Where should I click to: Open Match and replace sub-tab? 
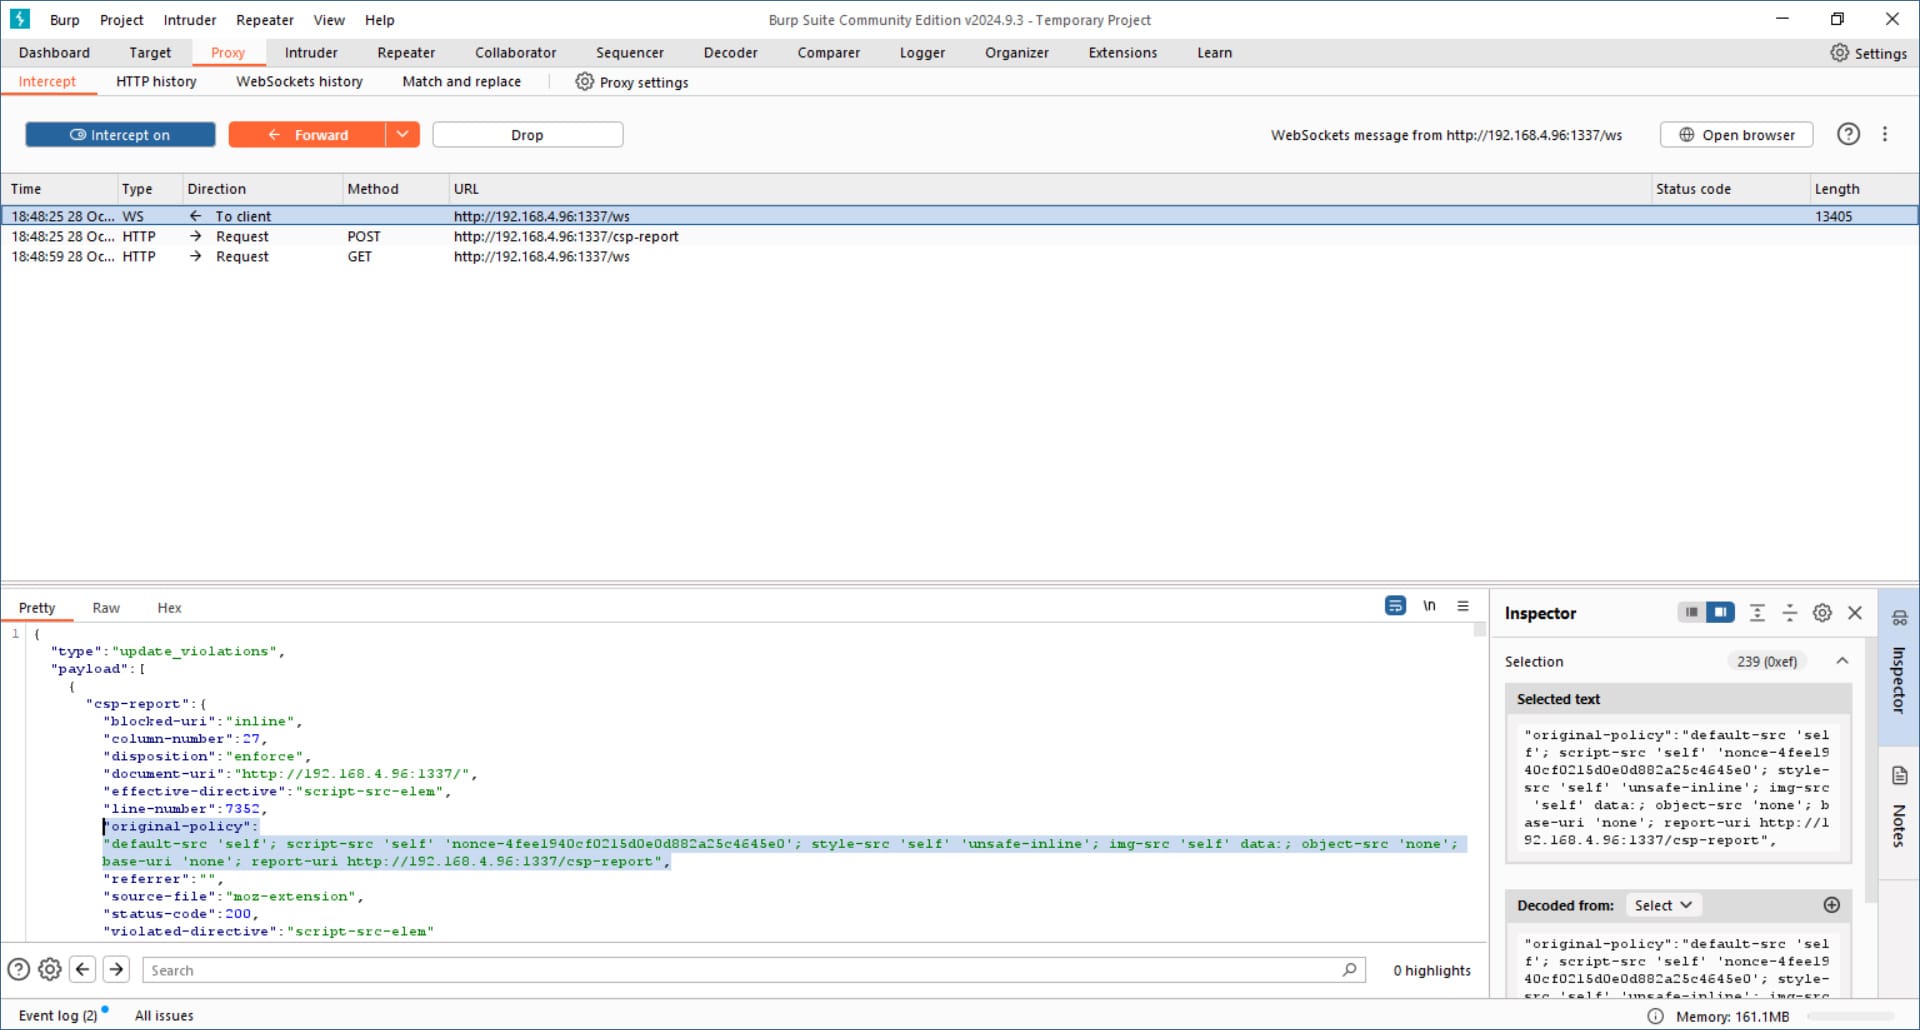click(462, 82)
